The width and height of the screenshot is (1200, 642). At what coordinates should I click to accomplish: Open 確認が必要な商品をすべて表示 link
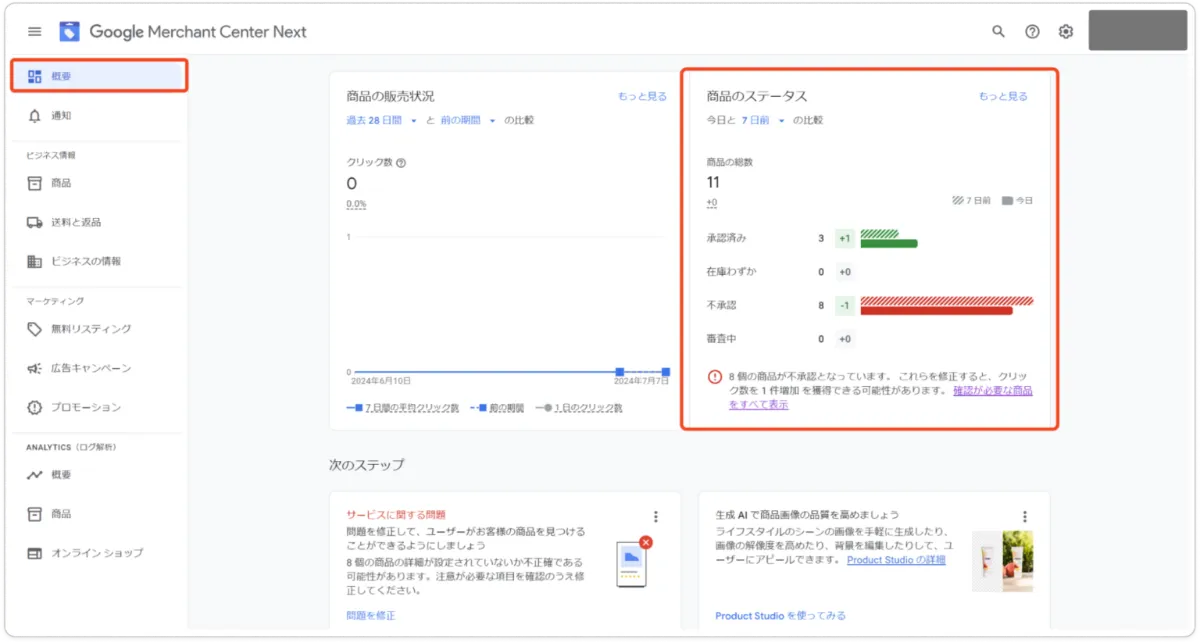click(x=881, y=398)
